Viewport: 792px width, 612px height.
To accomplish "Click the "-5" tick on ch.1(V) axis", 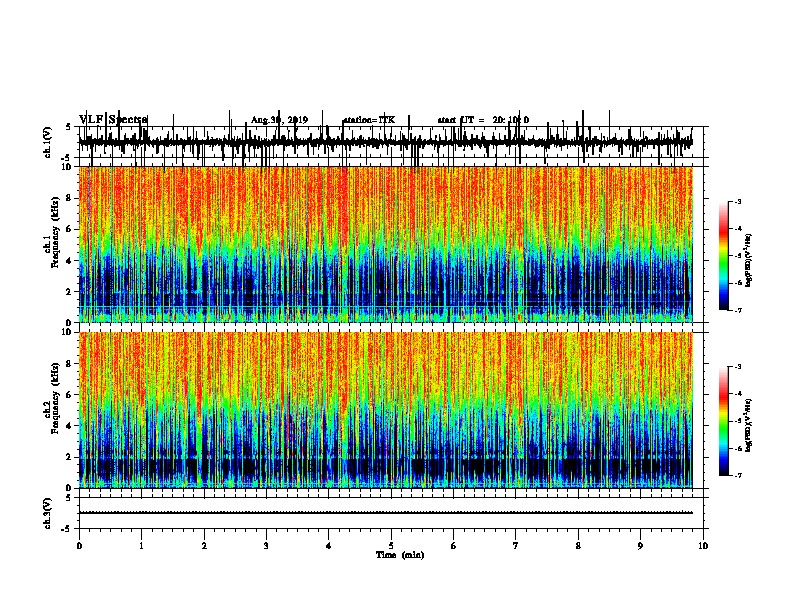I will [67, 158].
